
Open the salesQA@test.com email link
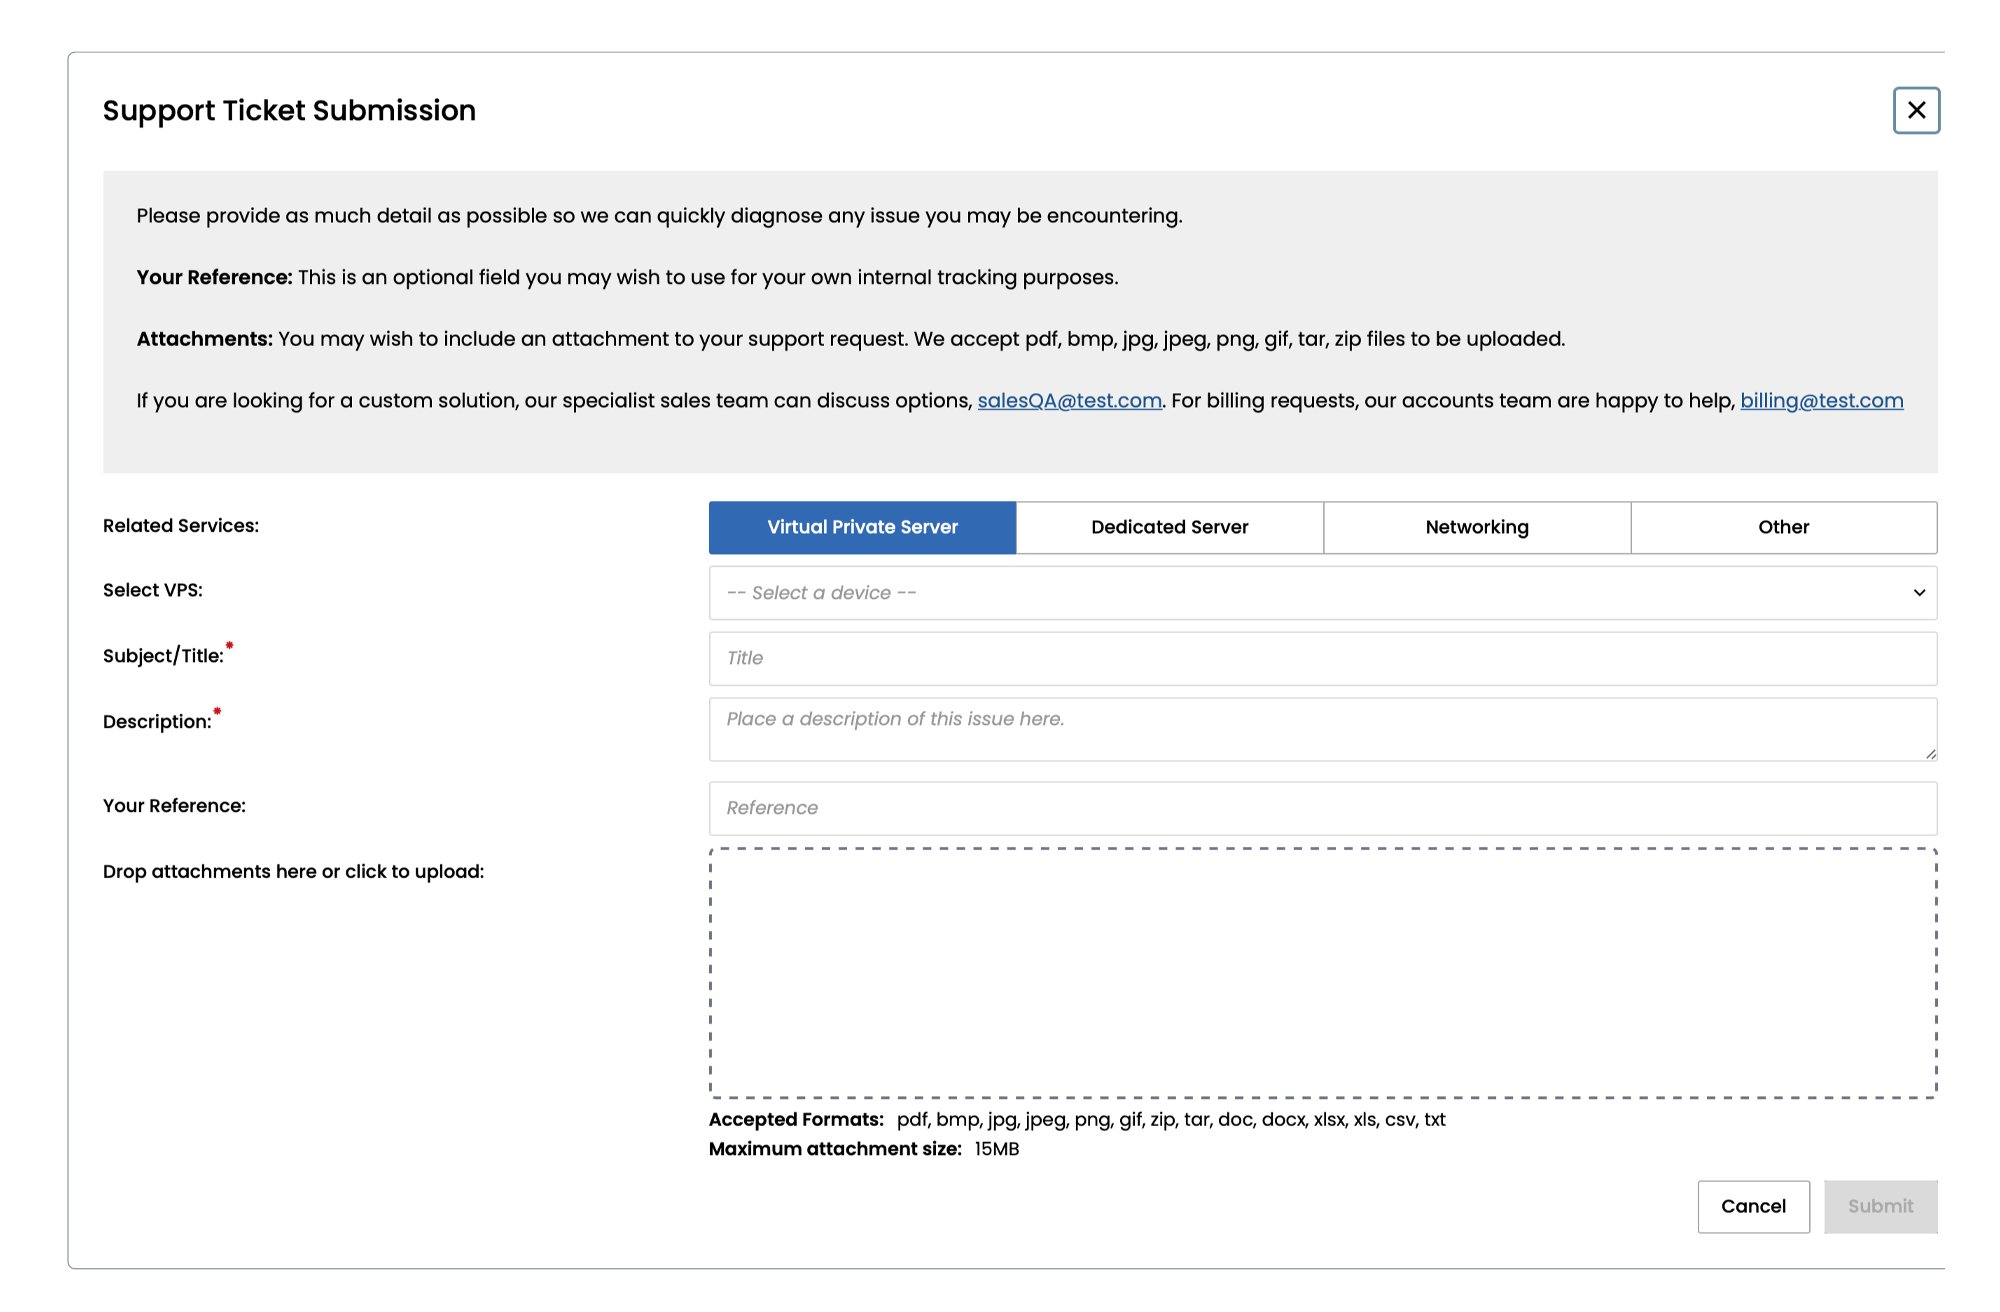coord(1069,401)
